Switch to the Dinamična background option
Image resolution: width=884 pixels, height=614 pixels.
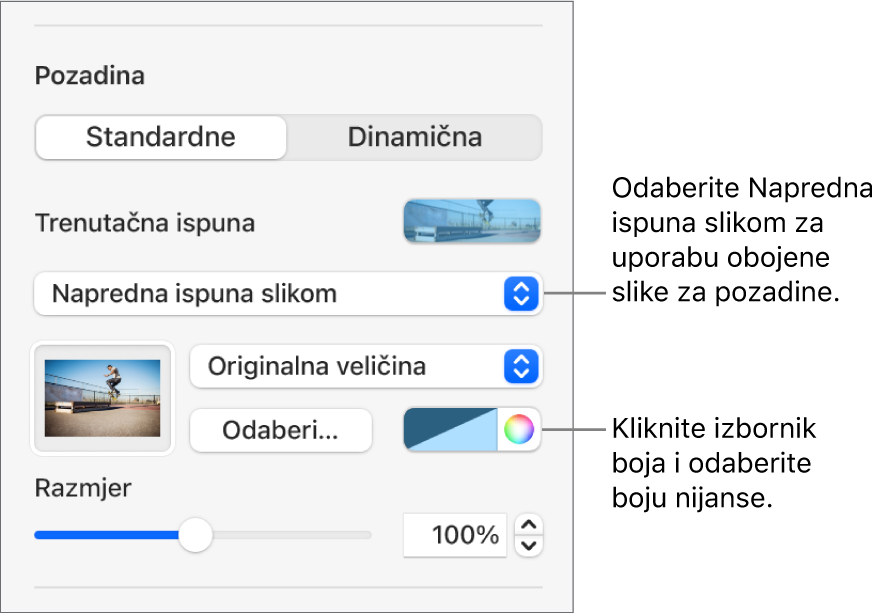click(x=414, y=137)
